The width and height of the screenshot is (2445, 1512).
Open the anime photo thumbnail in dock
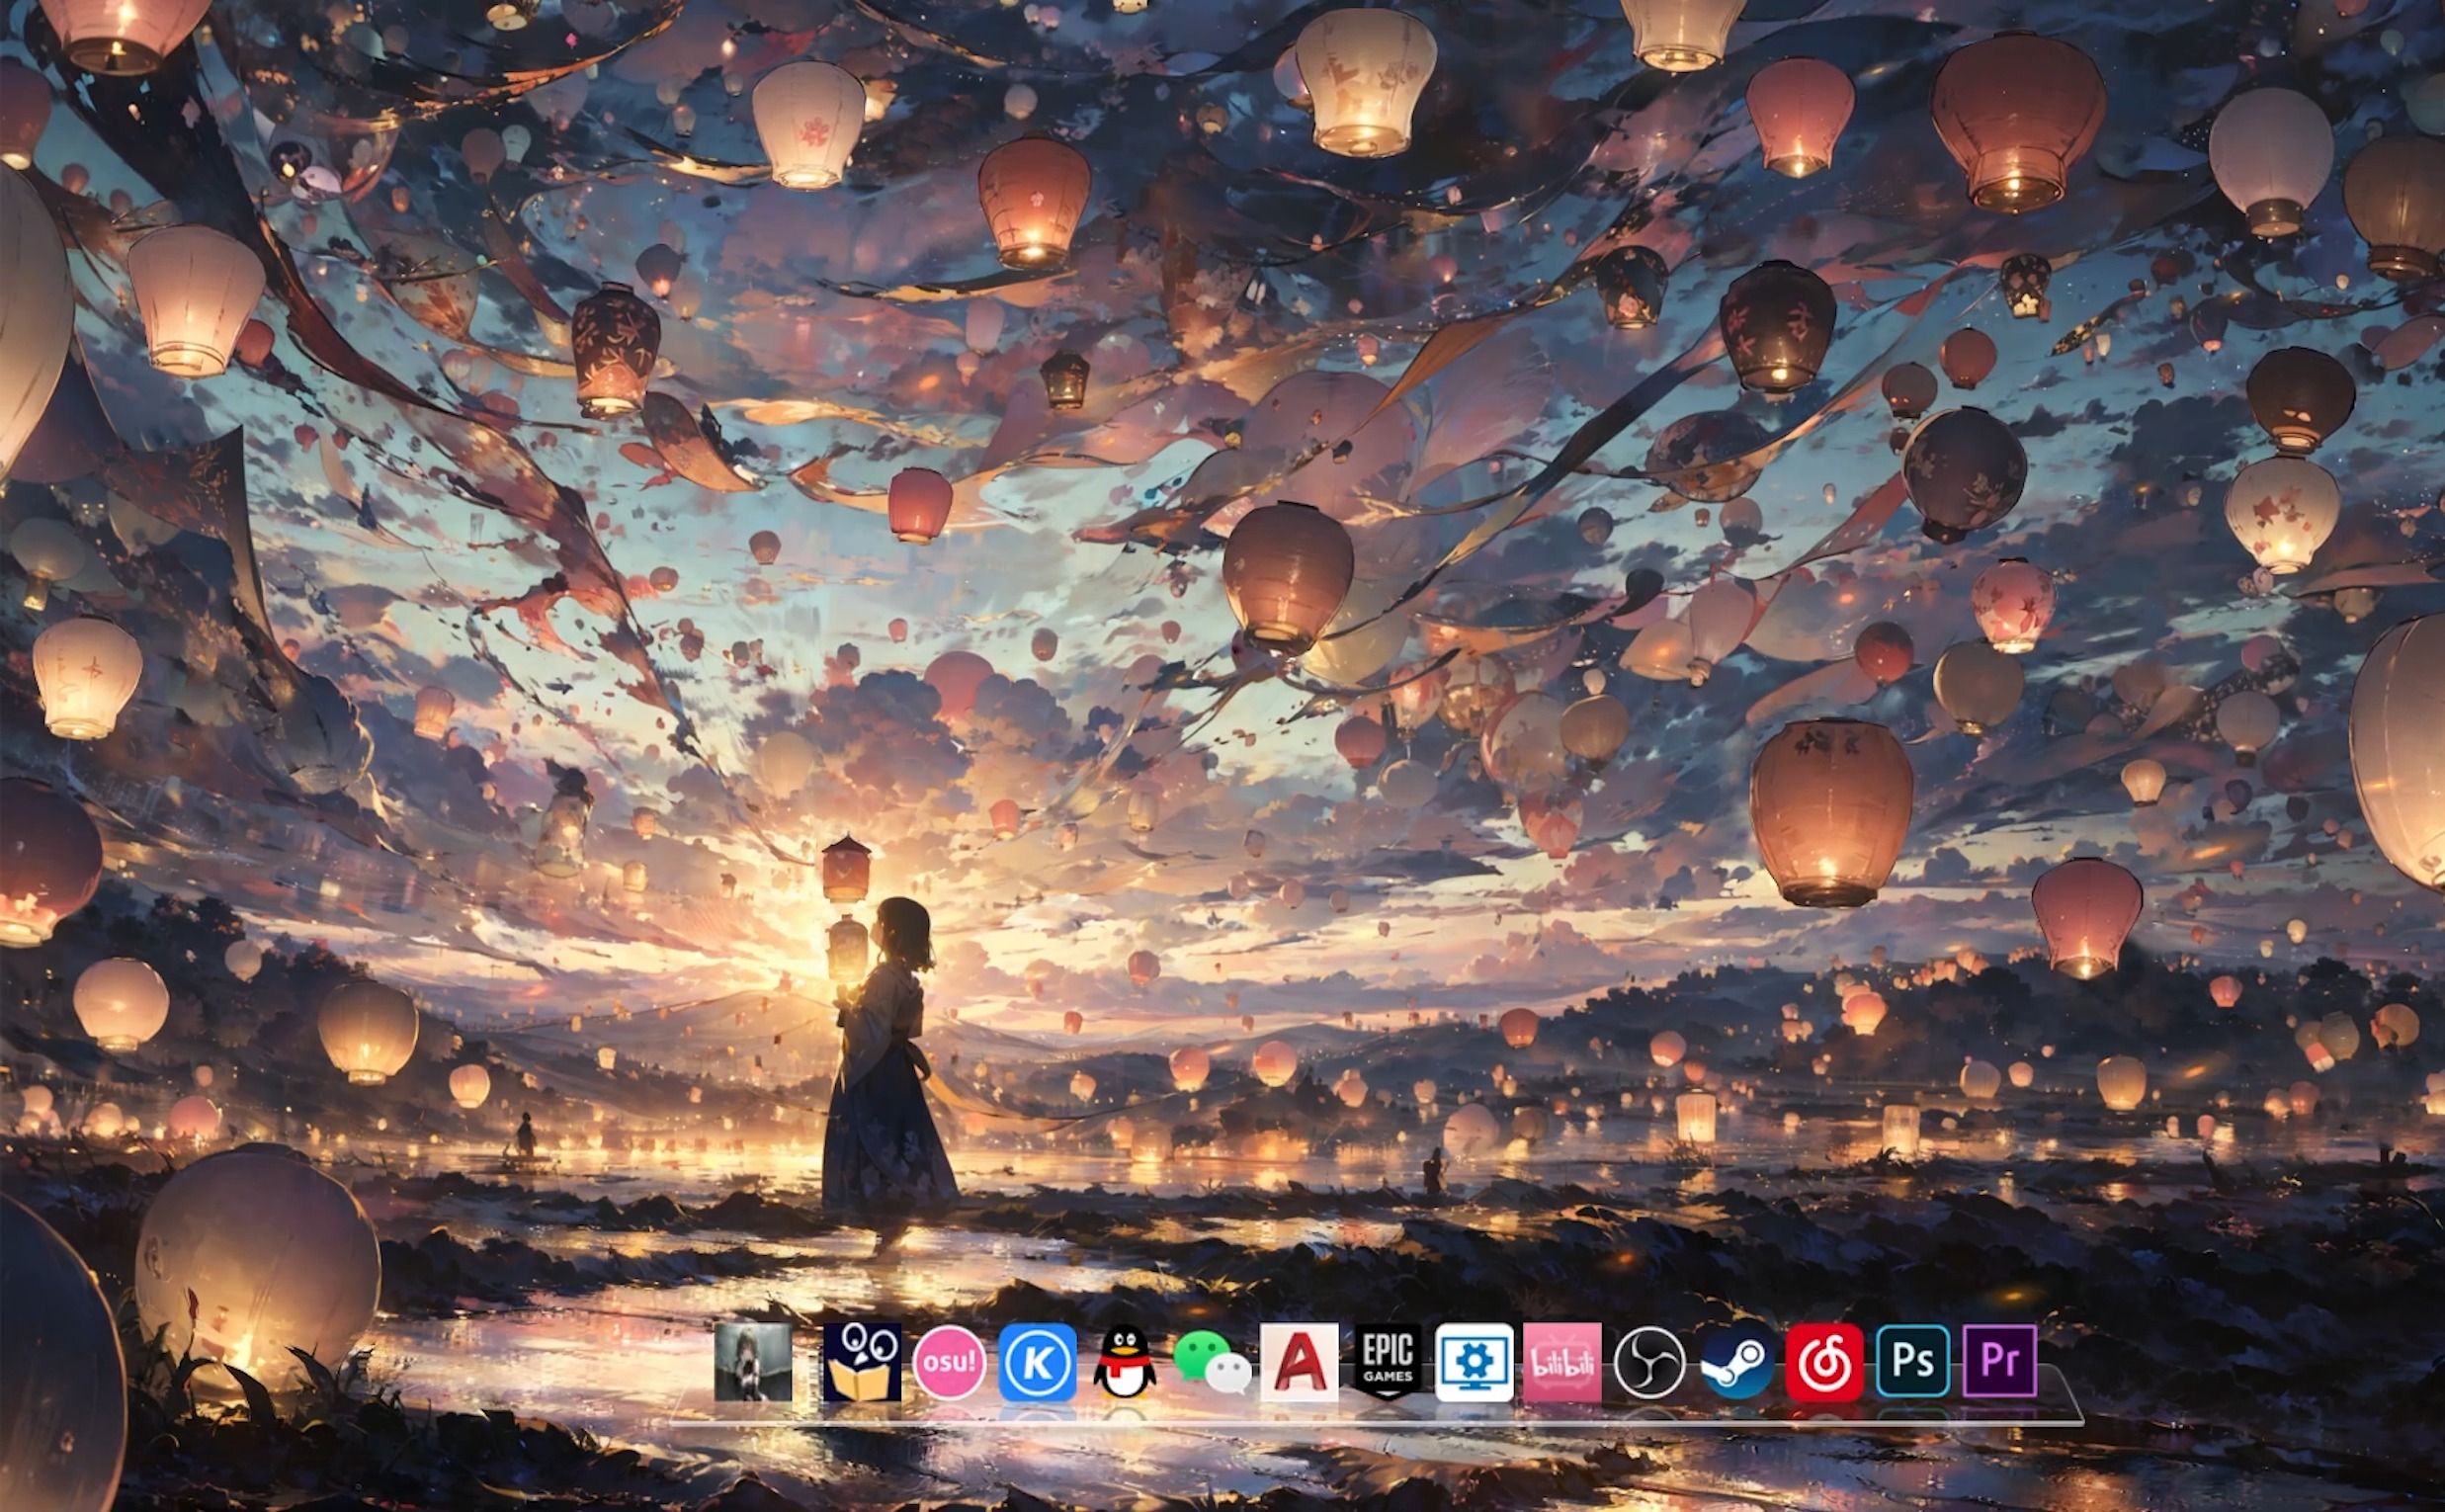(x=753, y=1362)
